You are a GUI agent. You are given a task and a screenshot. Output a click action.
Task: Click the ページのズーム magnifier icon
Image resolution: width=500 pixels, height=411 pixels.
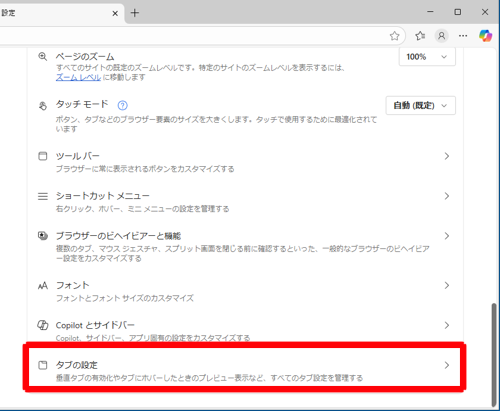coord(42,56)
